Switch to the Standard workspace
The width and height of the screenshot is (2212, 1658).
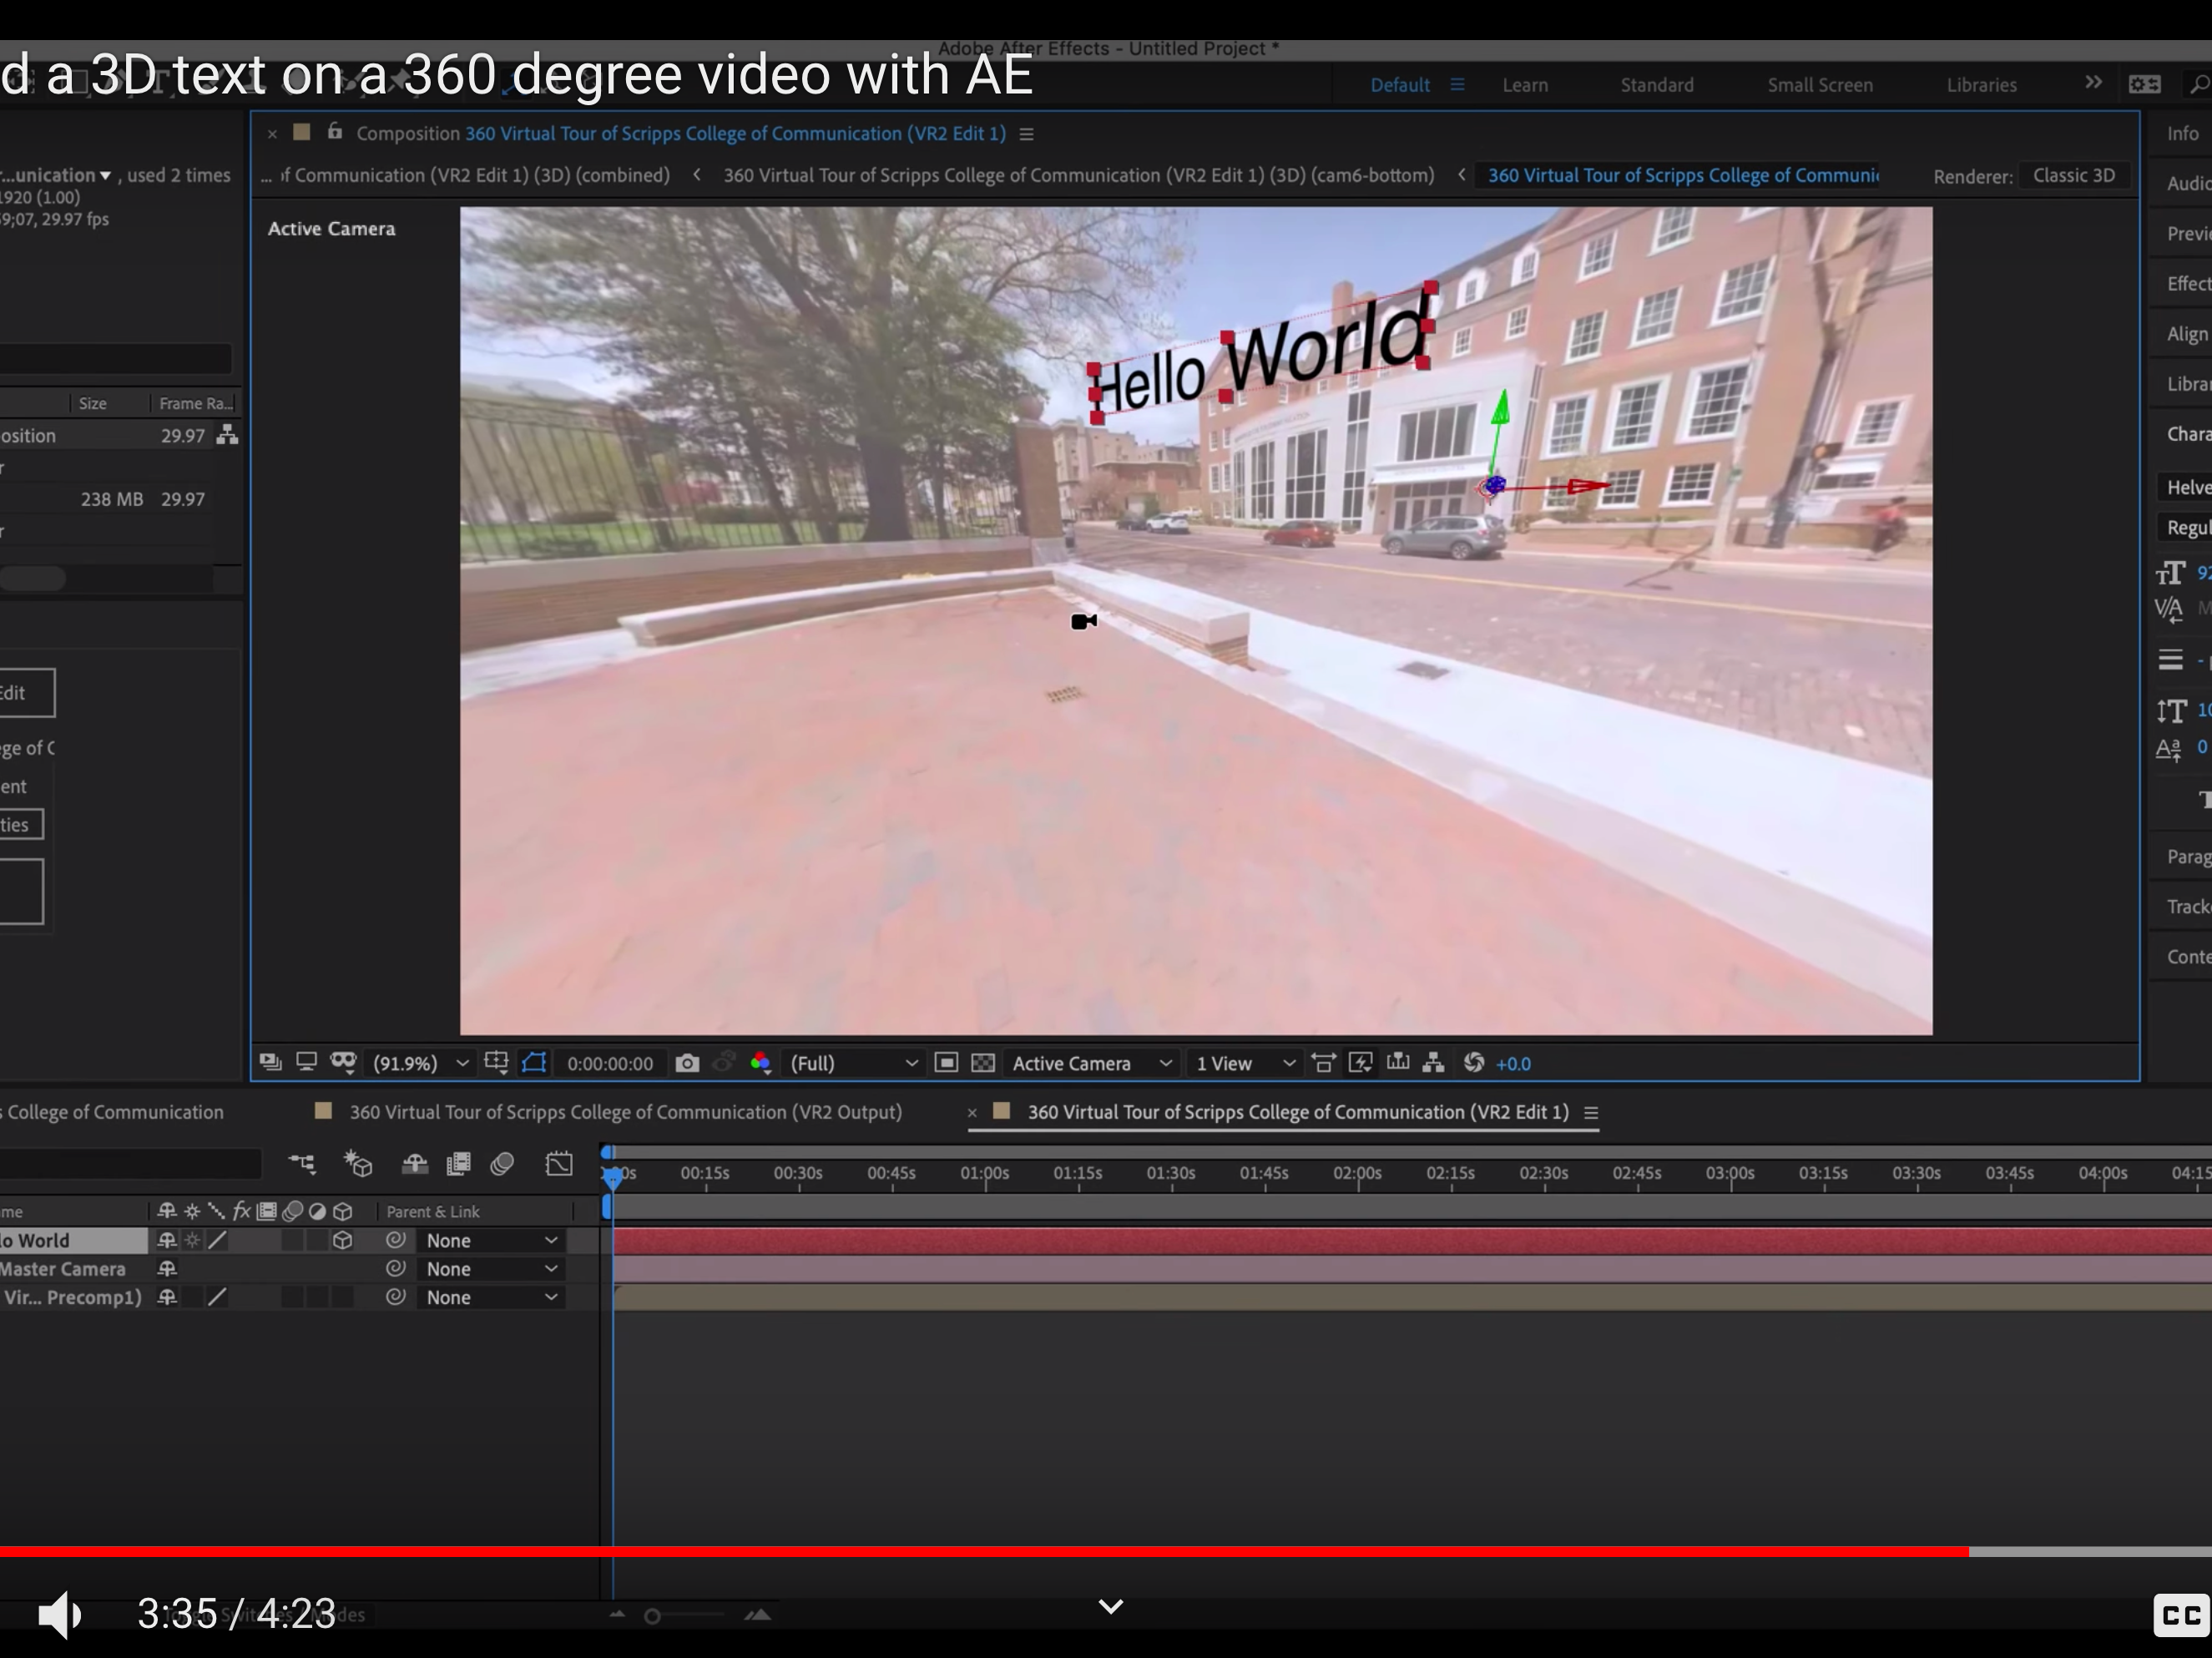tap(1657, 85)
